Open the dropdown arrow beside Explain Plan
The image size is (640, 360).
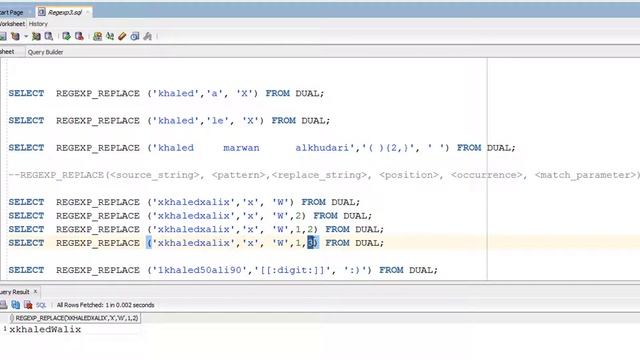26,36
